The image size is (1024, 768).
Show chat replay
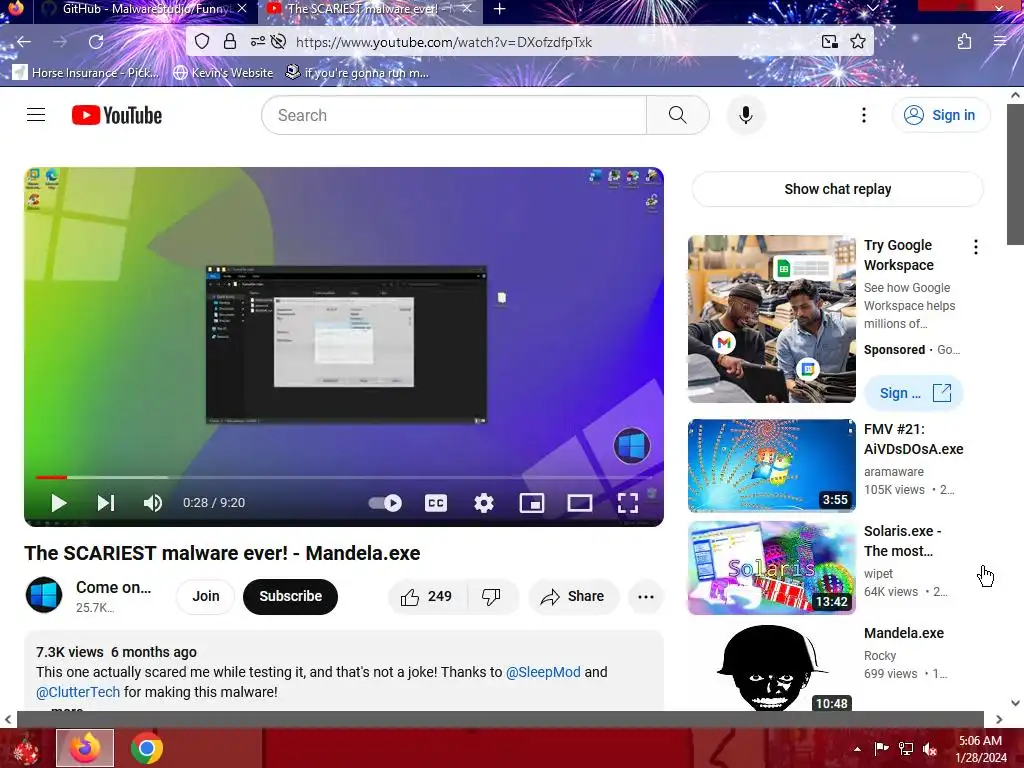[x=837, y=189]
